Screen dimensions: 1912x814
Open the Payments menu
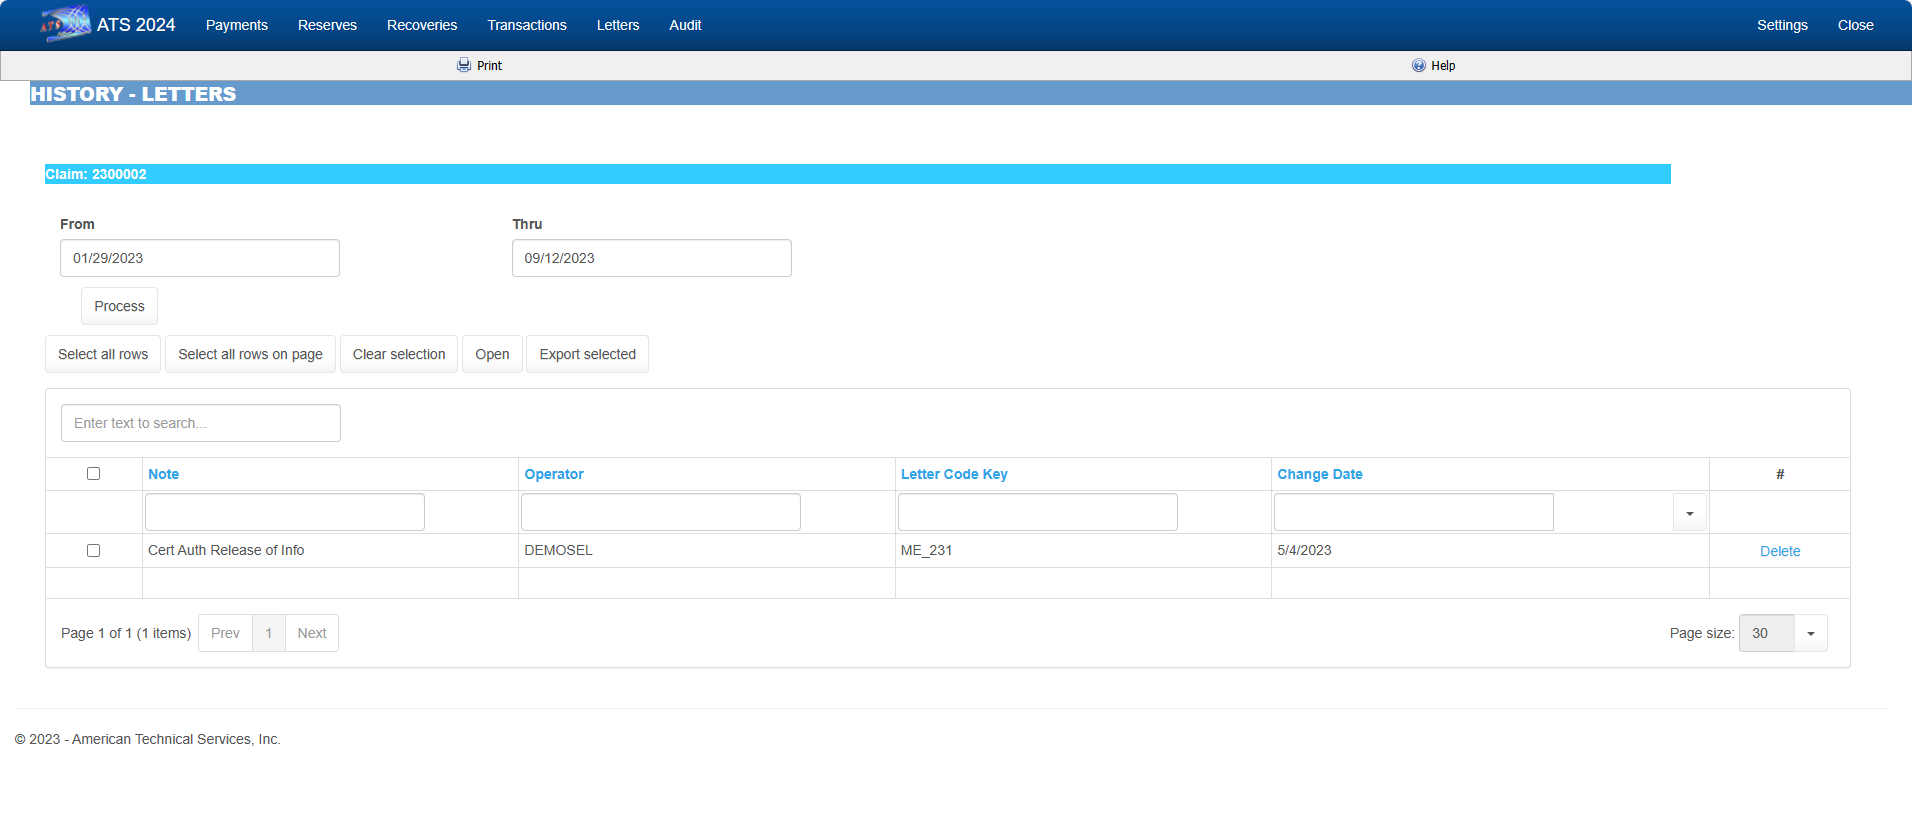[x=236, y=25]
